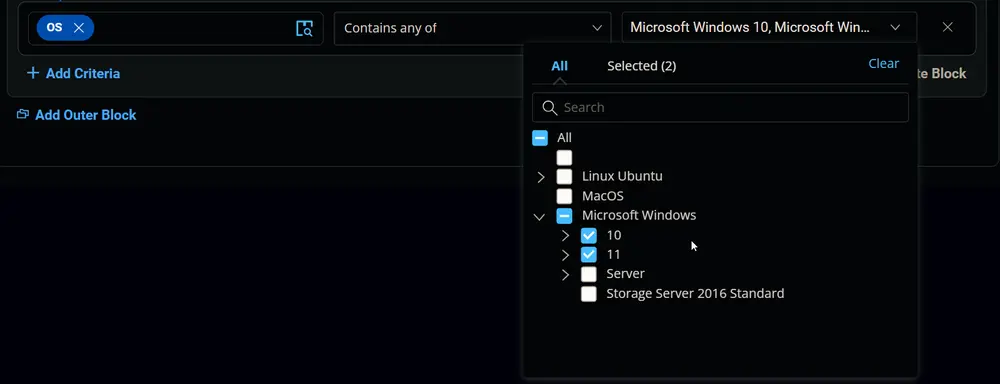Uncheck the Windows 11 checkbox
The height and width of the screenshot is (384, 1000).
pos(589,255)
